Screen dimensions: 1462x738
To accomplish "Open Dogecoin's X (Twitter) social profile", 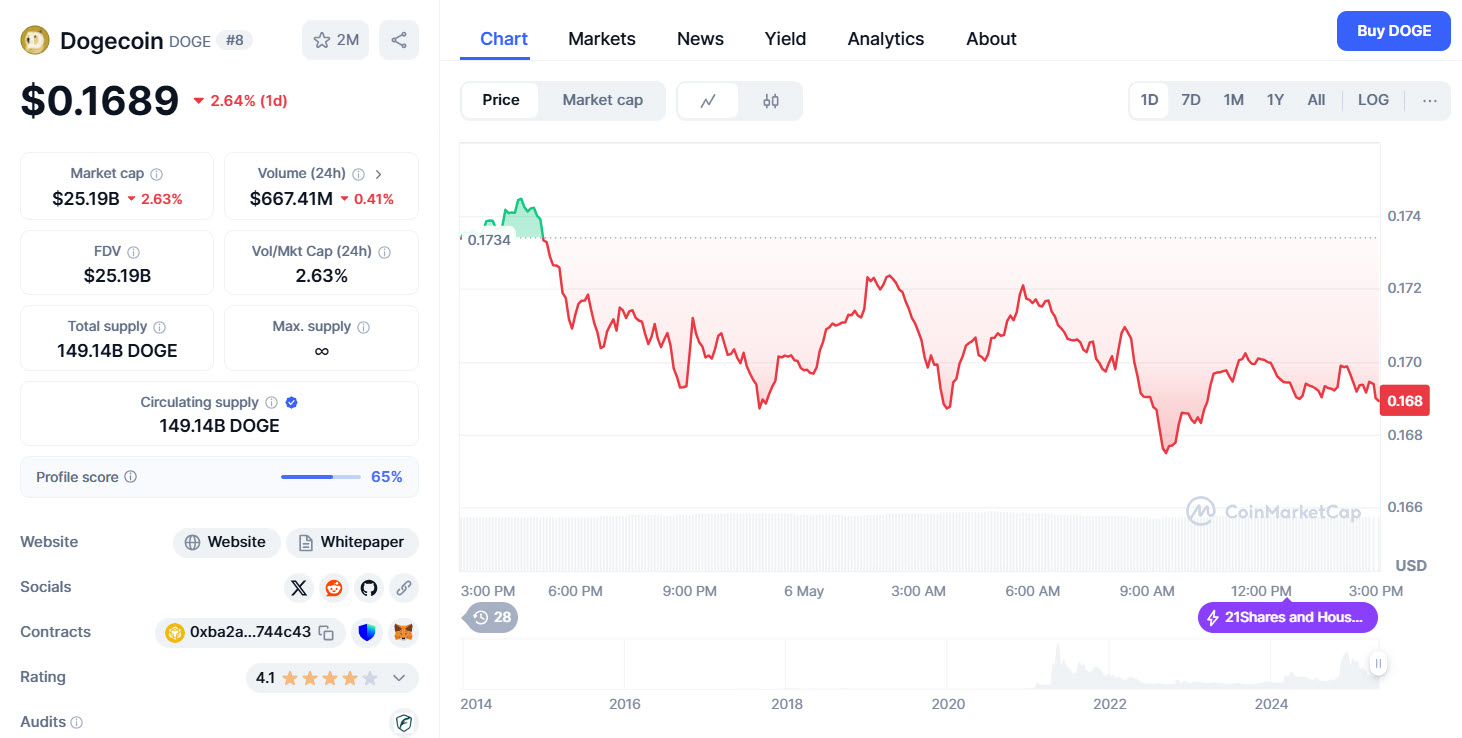I will point(299,588).
